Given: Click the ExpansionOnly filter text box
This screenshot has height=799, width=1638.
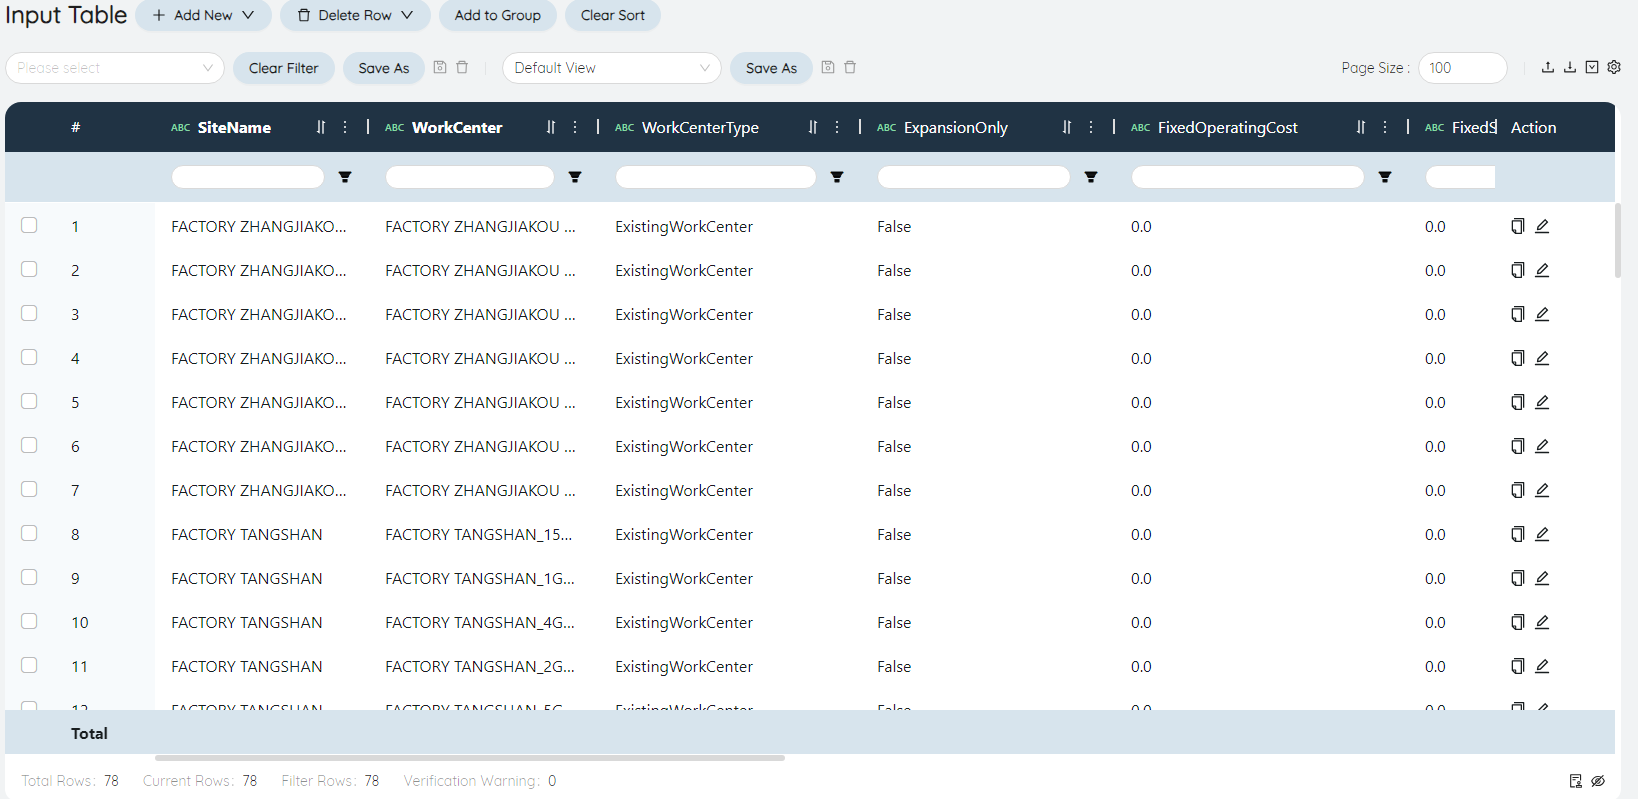Looking at the screenshot, I should 974,177.
